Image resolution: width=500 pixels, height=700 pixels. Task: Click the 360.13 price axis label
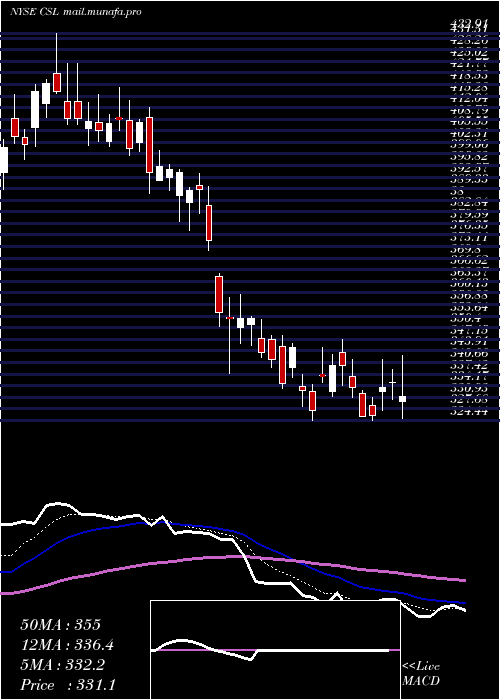point(469,284)
